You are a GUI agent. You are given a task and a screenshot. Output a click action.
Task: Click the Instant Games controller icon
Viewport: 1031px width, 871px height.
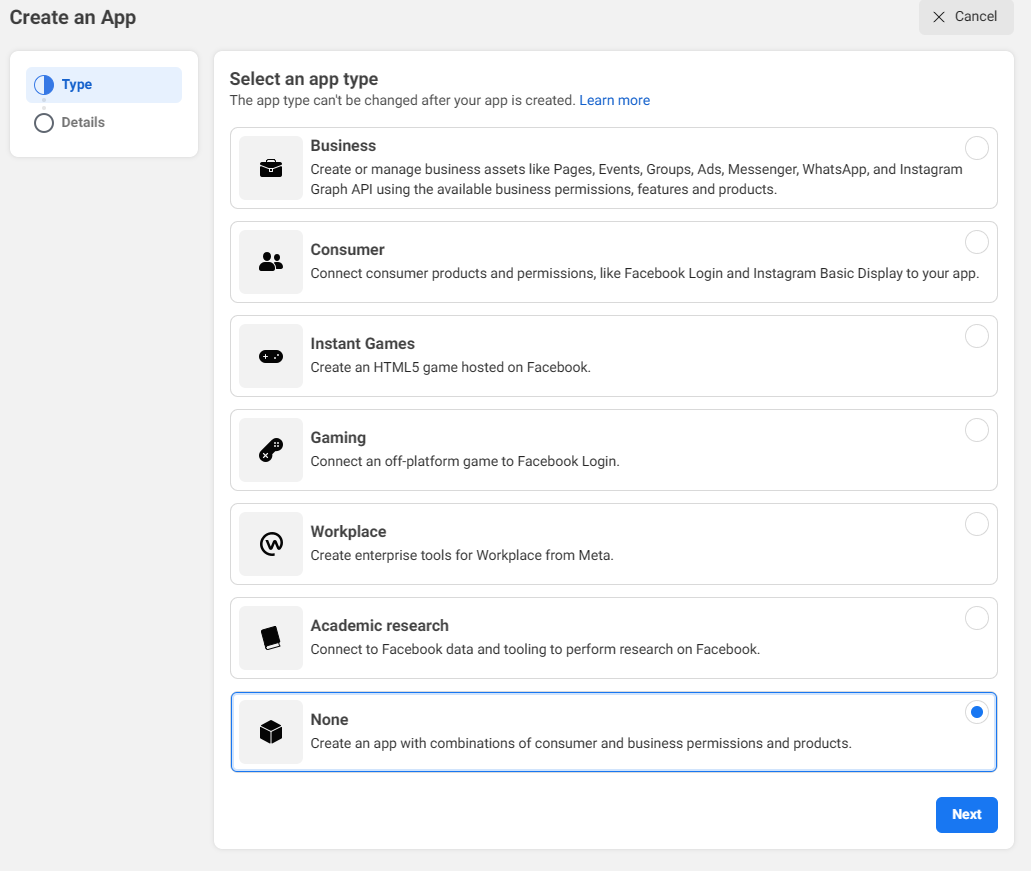(271, 356)
